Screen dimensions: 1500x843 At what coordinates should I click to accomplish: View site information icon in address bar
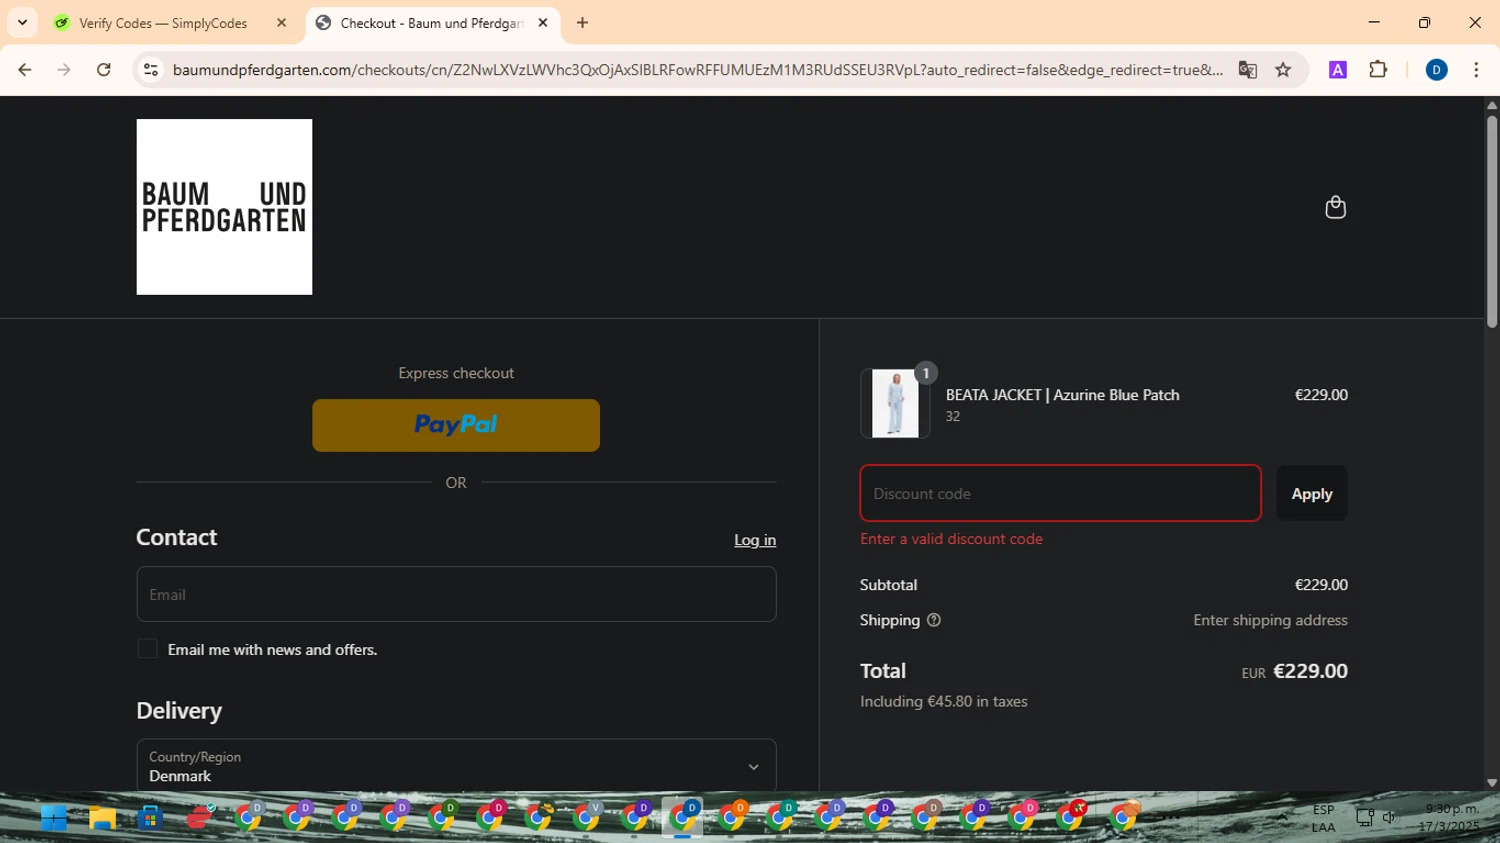[x=151, y=70]
